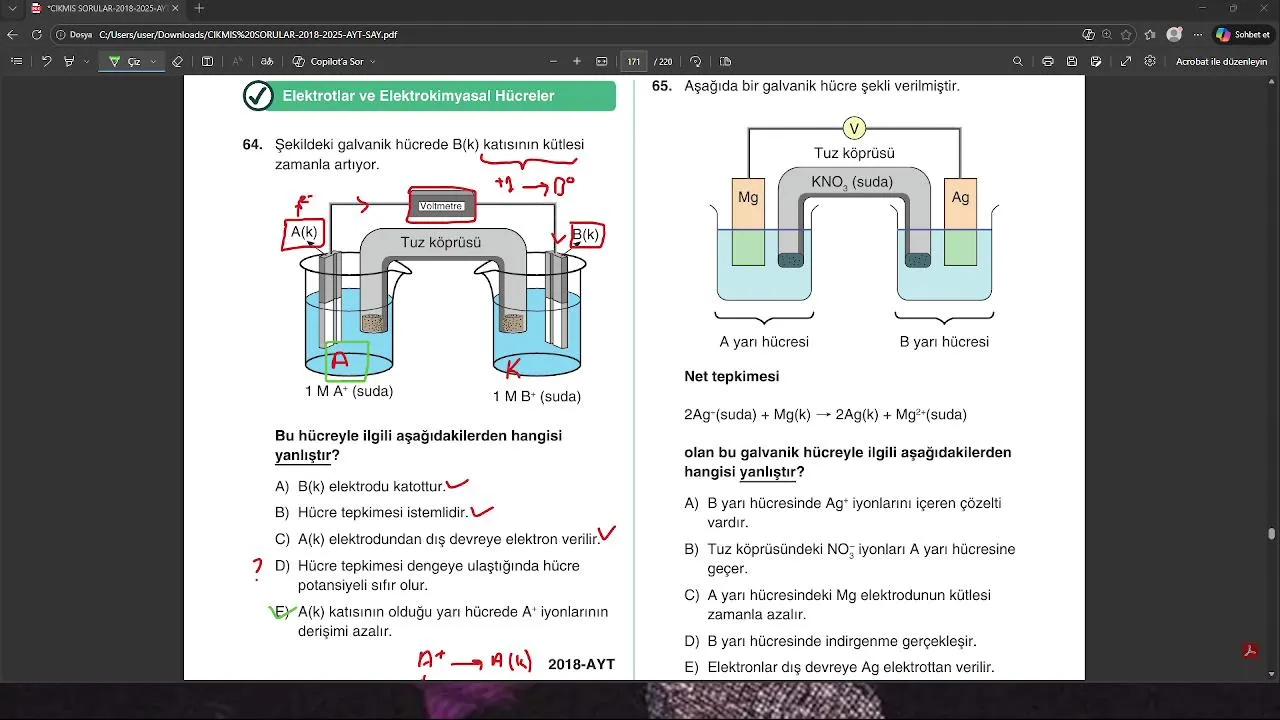This screenshot has width=1280, height=720.
Task: Click the page number field showing 171
Action: click(634, 61)
